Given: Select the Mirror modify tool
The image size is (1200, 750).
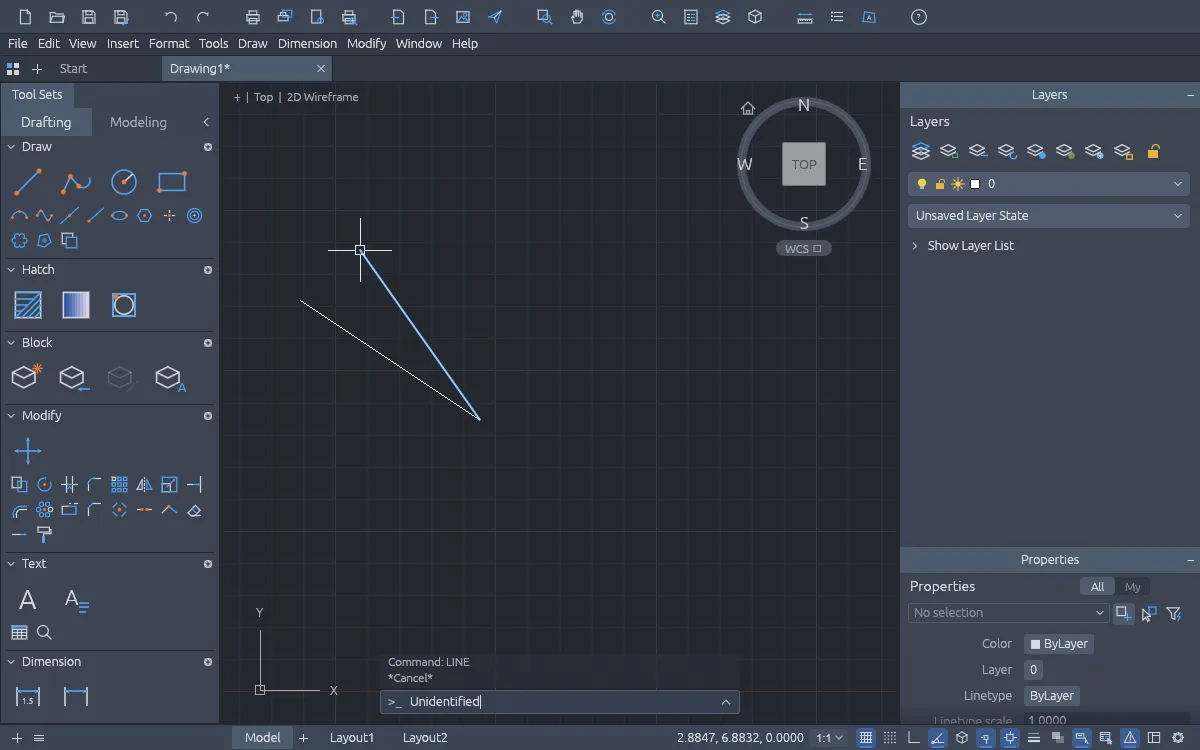Looking at the screenshot, I should 144,485.
